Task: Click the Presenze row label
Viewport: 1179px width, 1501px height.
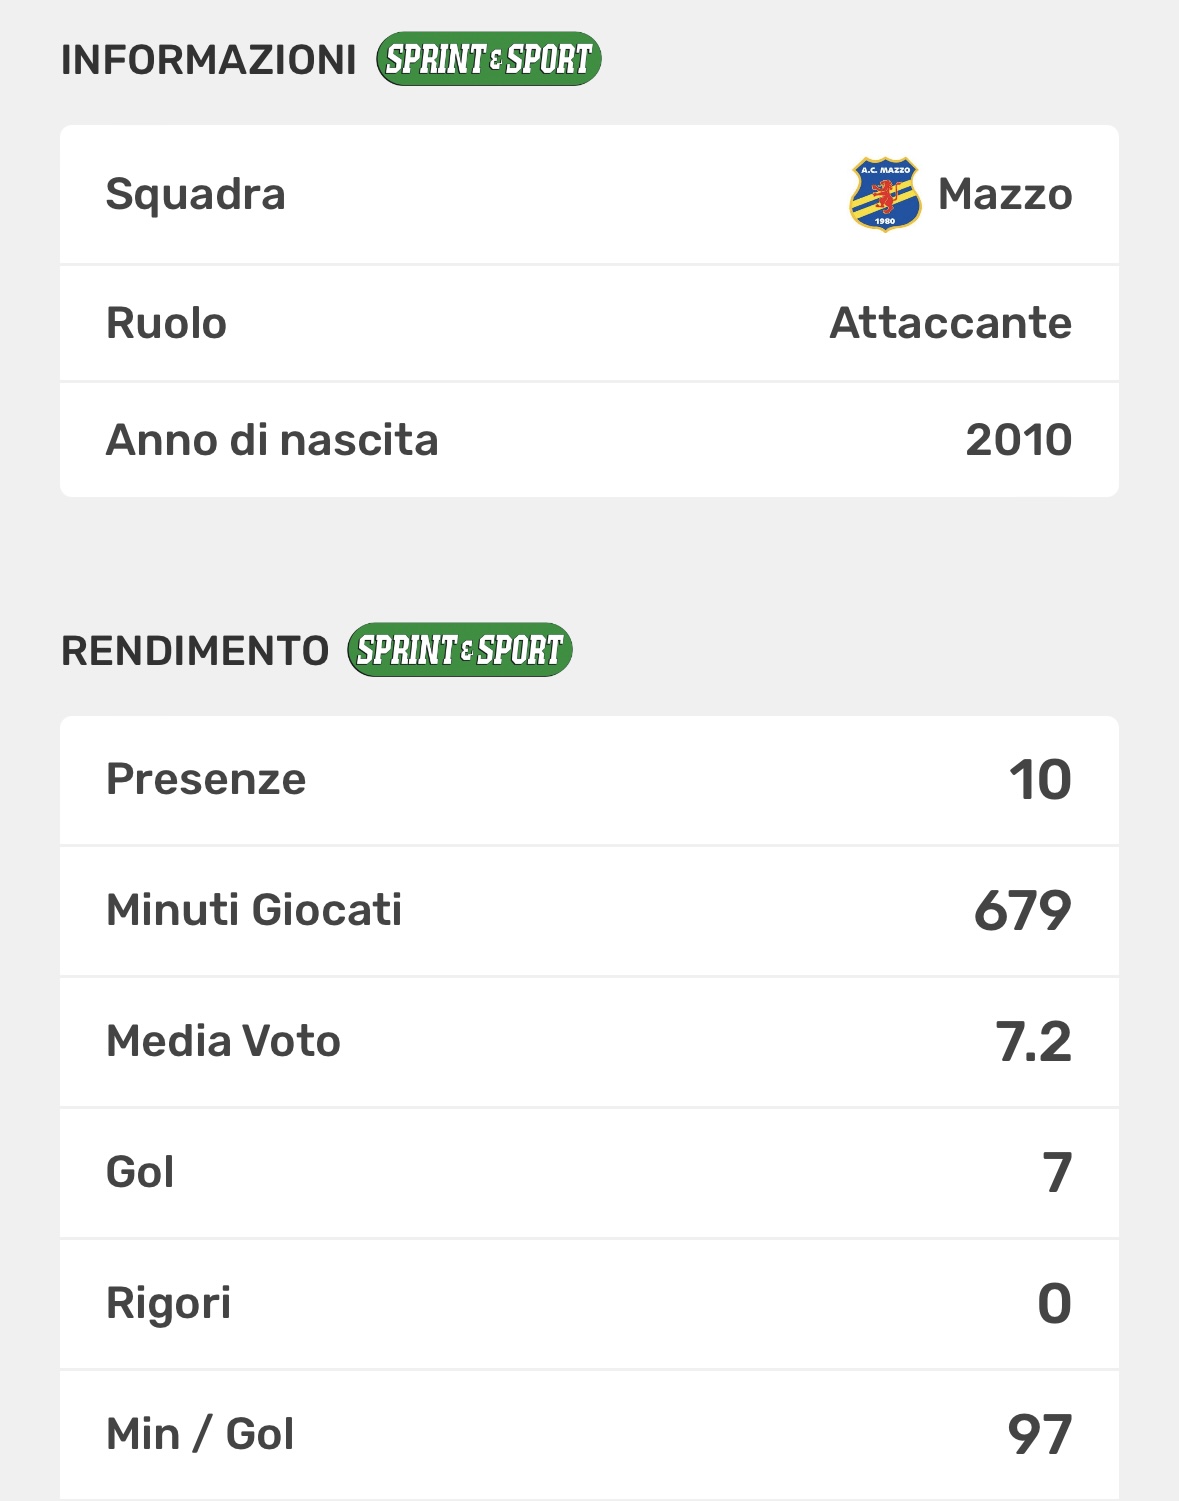Action: pyautogui.click(x=206, y=780)
